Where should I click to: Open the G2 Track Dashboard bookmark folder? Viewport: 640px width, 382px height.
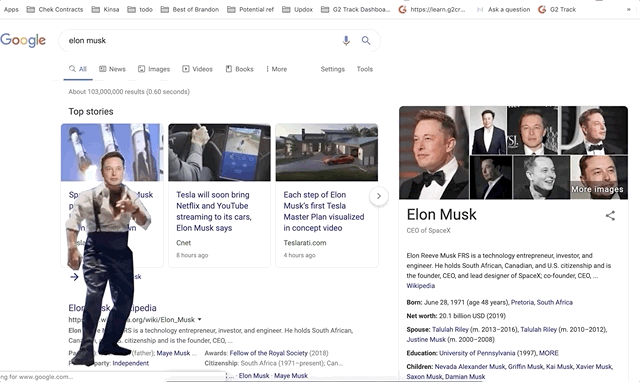[x=356, y=9]
